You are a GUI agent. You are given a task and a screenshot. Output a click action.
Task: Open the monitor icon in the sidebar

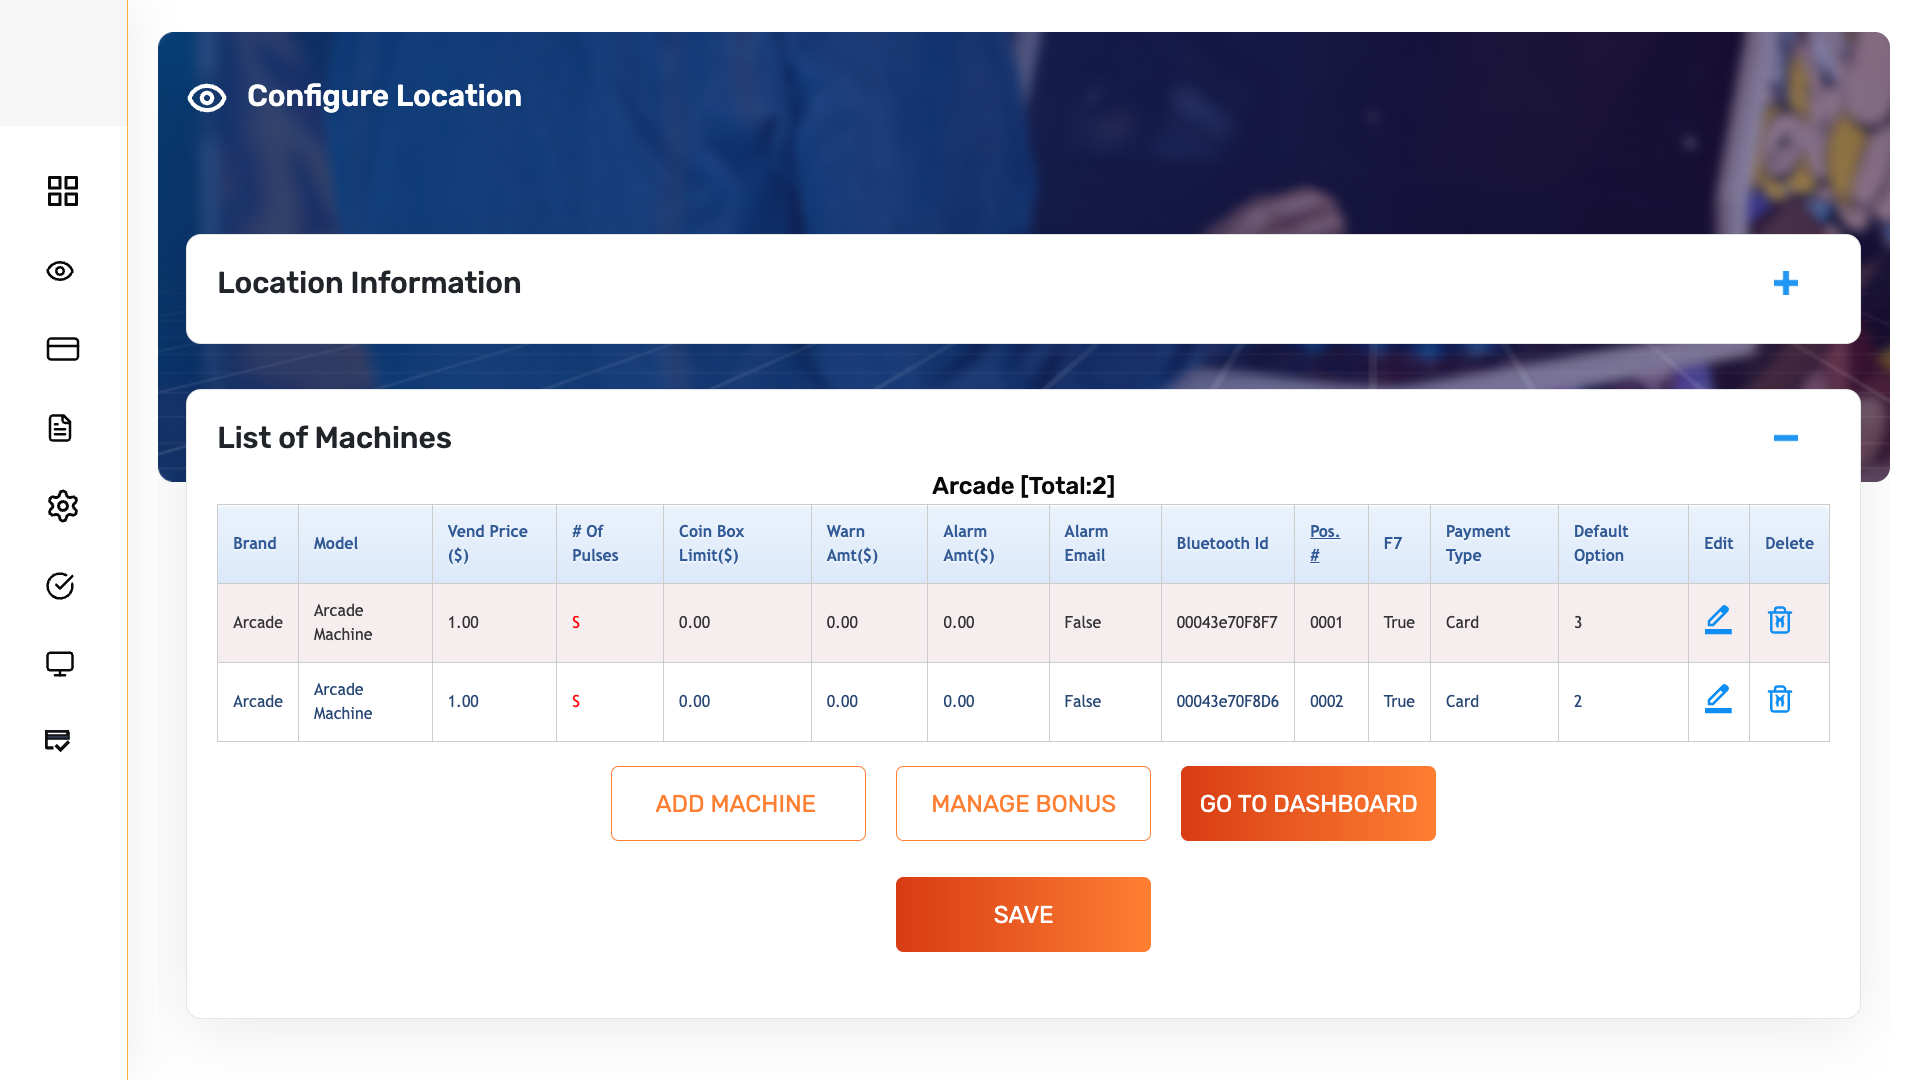pos(60,664)
